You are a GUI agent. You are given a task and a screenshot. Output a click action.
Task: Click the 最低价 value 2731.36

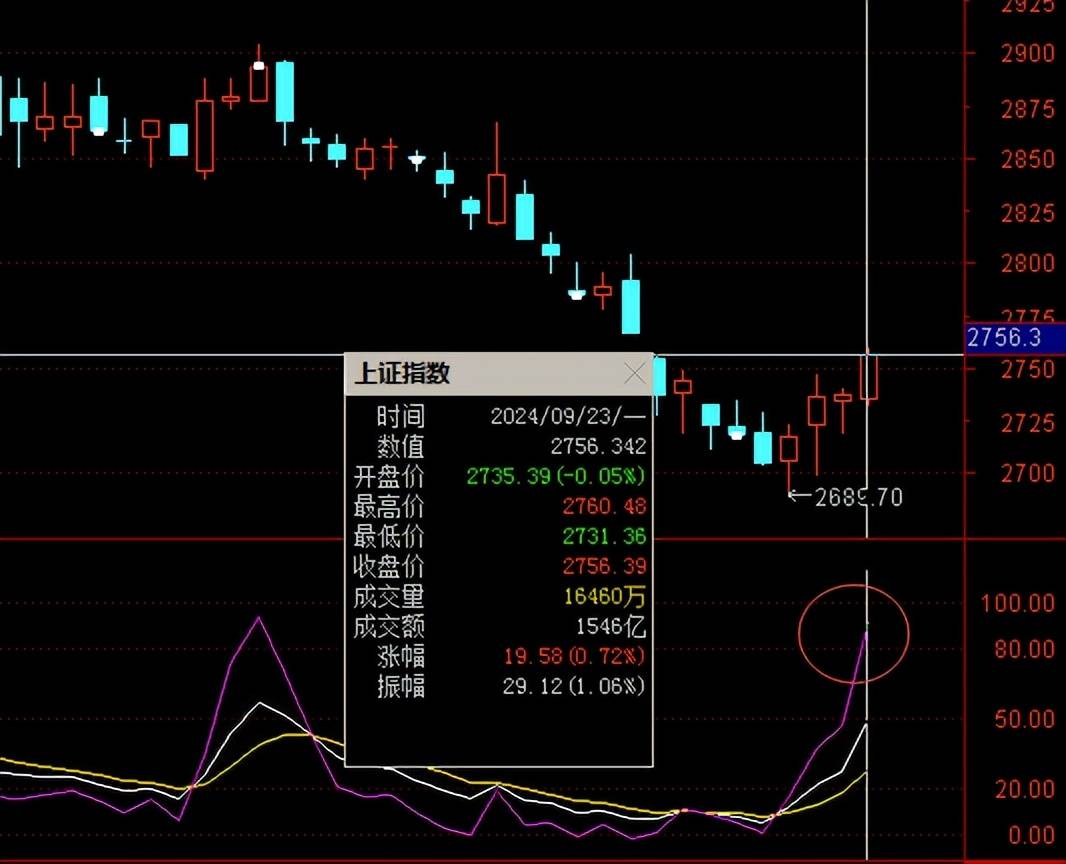[604, 536]
